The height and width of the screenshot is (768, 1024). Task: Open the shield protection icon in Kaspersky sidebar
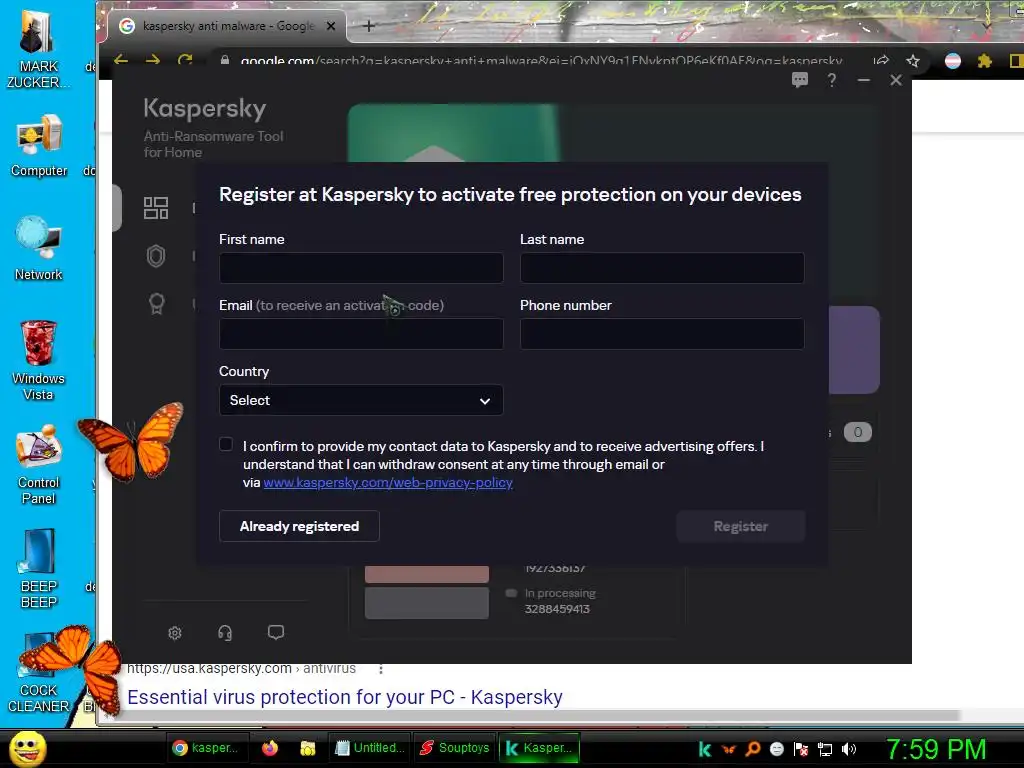155,256
